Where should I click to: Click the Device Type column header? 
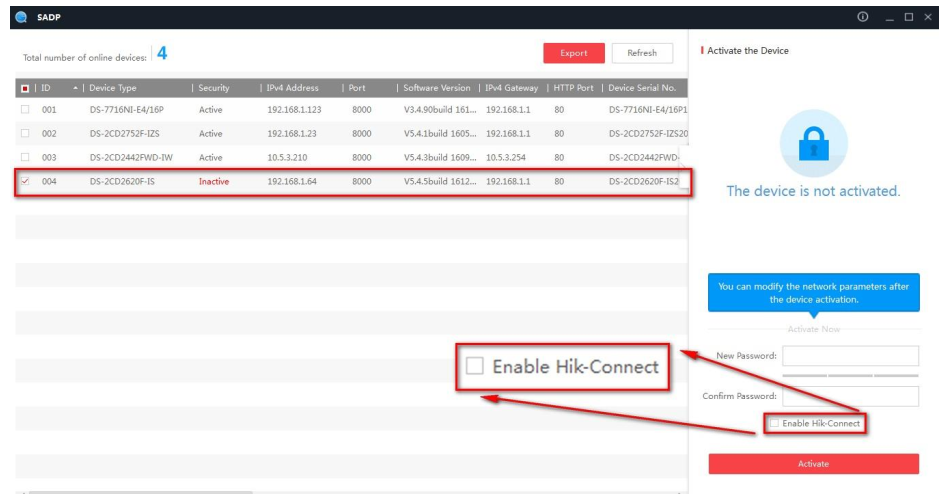pyautogui.click(x=113, y=88)
